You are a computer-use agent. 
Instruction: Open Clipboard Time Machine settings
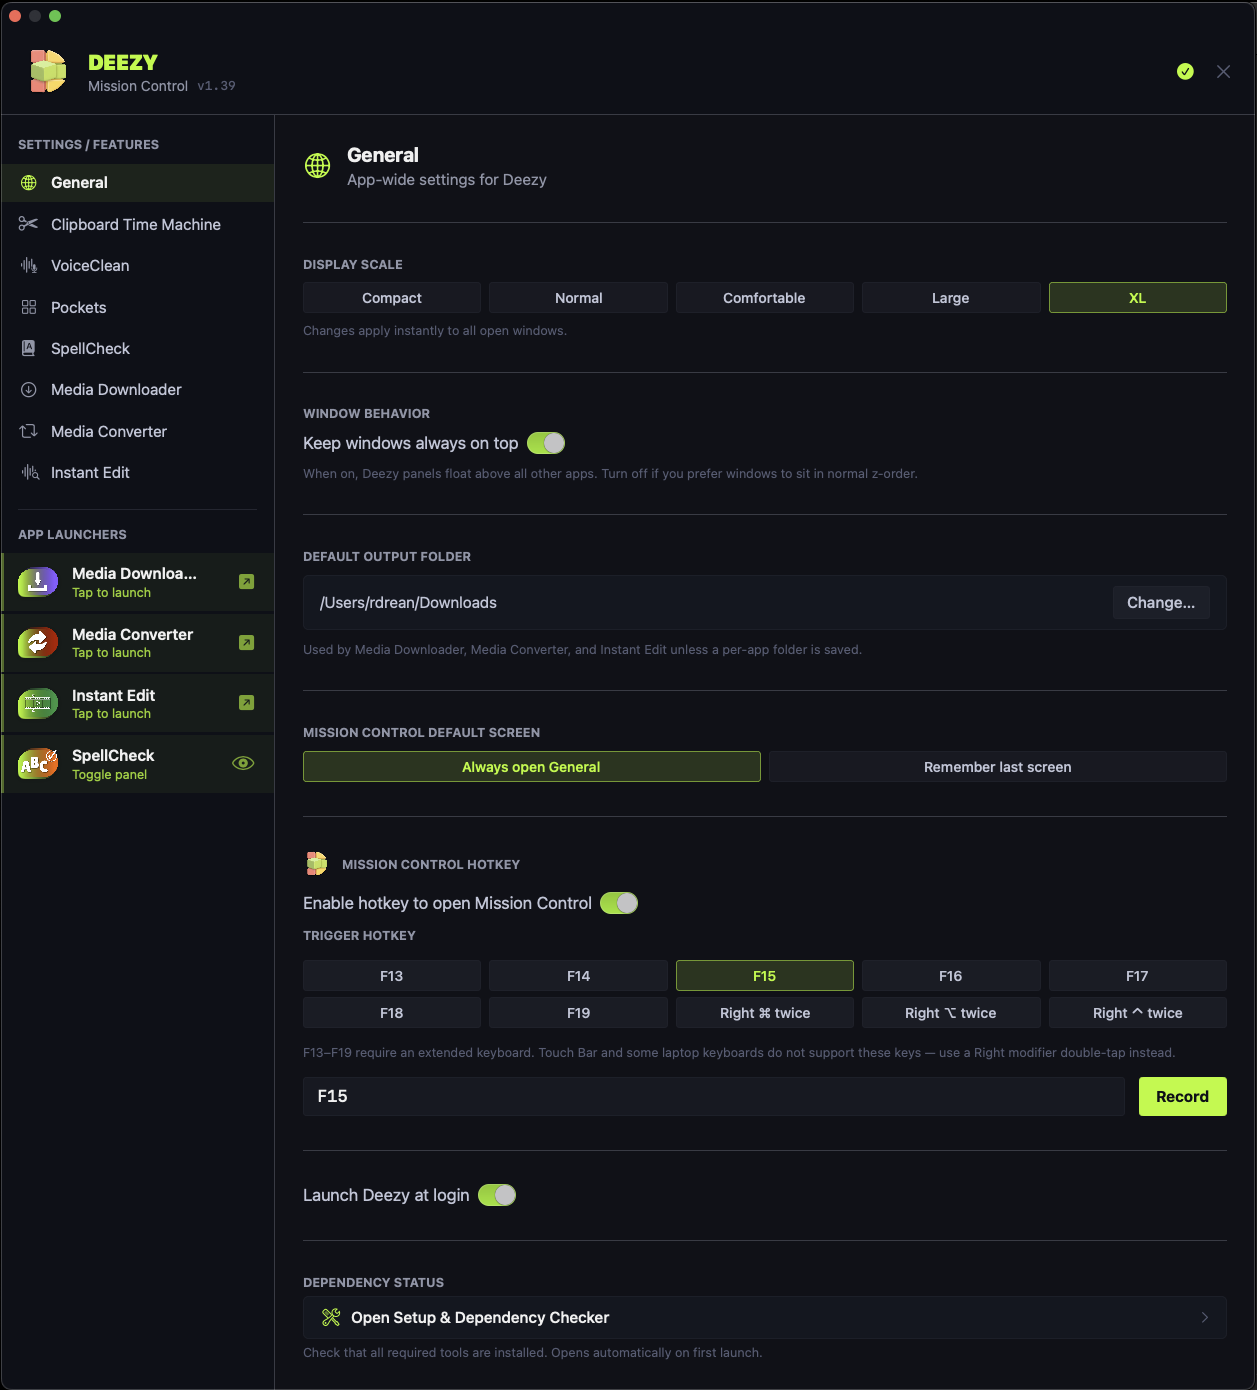pyautogui.click(x=138, y=224)
